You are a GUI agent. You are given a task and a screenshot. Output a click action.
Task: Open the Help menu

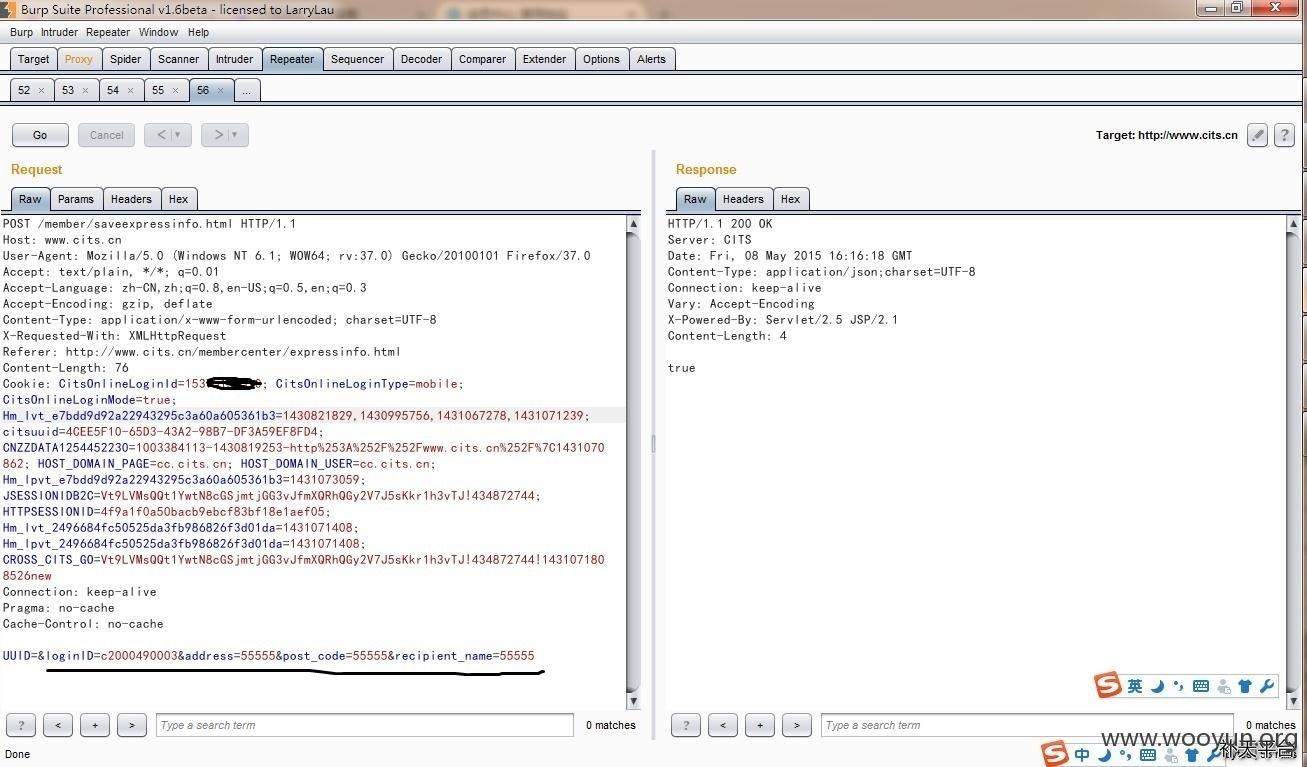tap(199, 32)
